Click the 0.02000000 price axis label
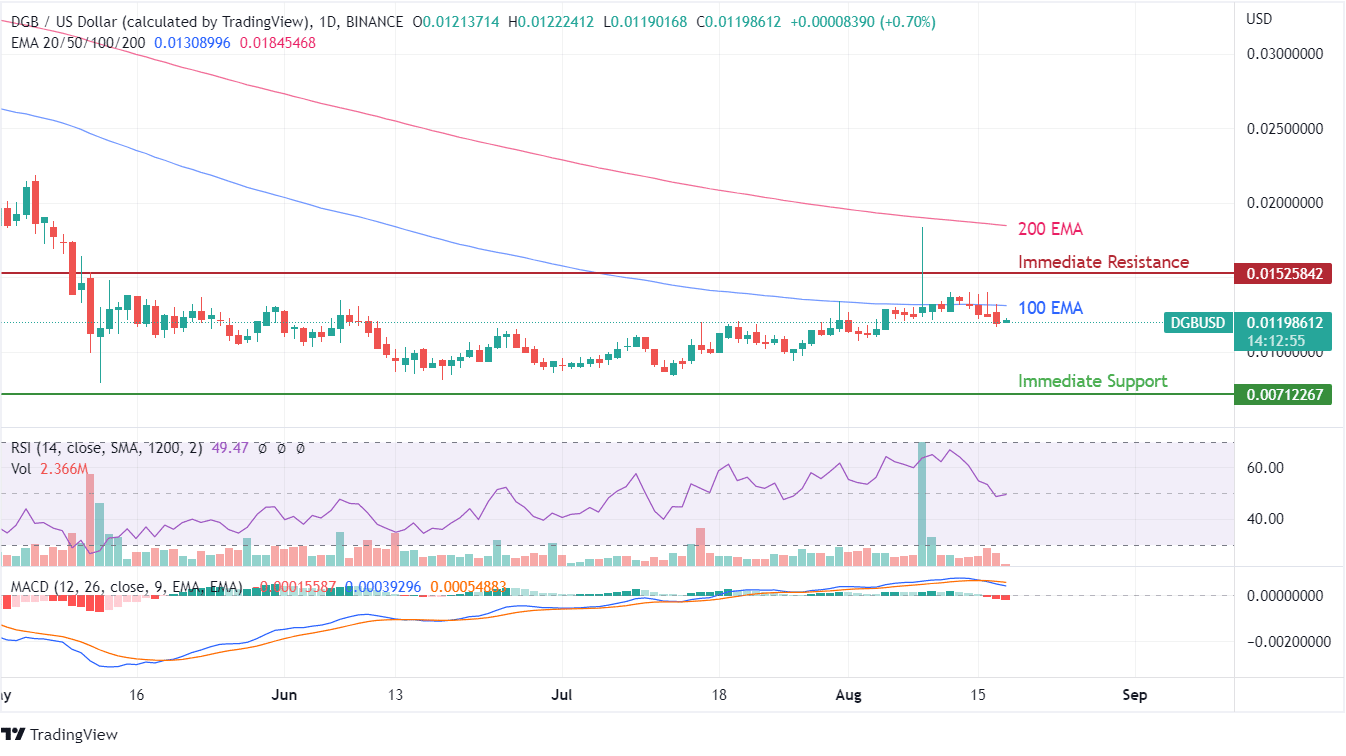This screenshot has height=756, width=1346. [x=1285, y=202]
